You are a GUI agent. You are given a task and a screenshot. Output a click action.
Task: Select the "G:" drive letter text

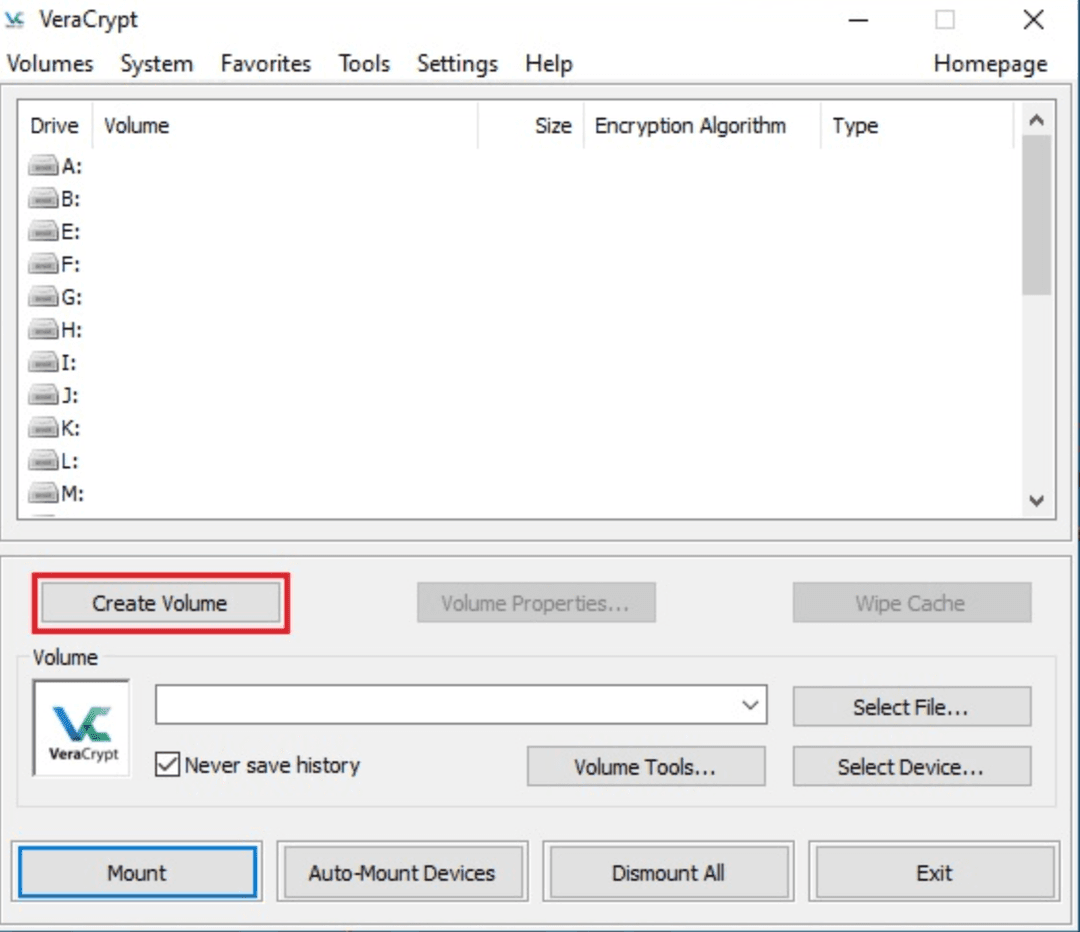72,297
